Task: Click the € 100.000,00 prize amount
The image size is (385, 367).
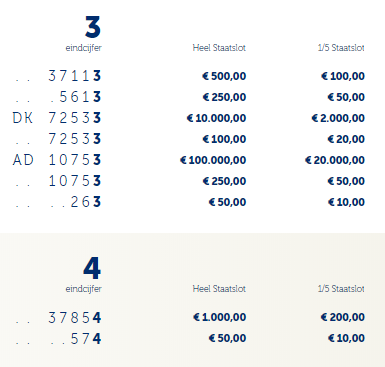Action: 213,160
